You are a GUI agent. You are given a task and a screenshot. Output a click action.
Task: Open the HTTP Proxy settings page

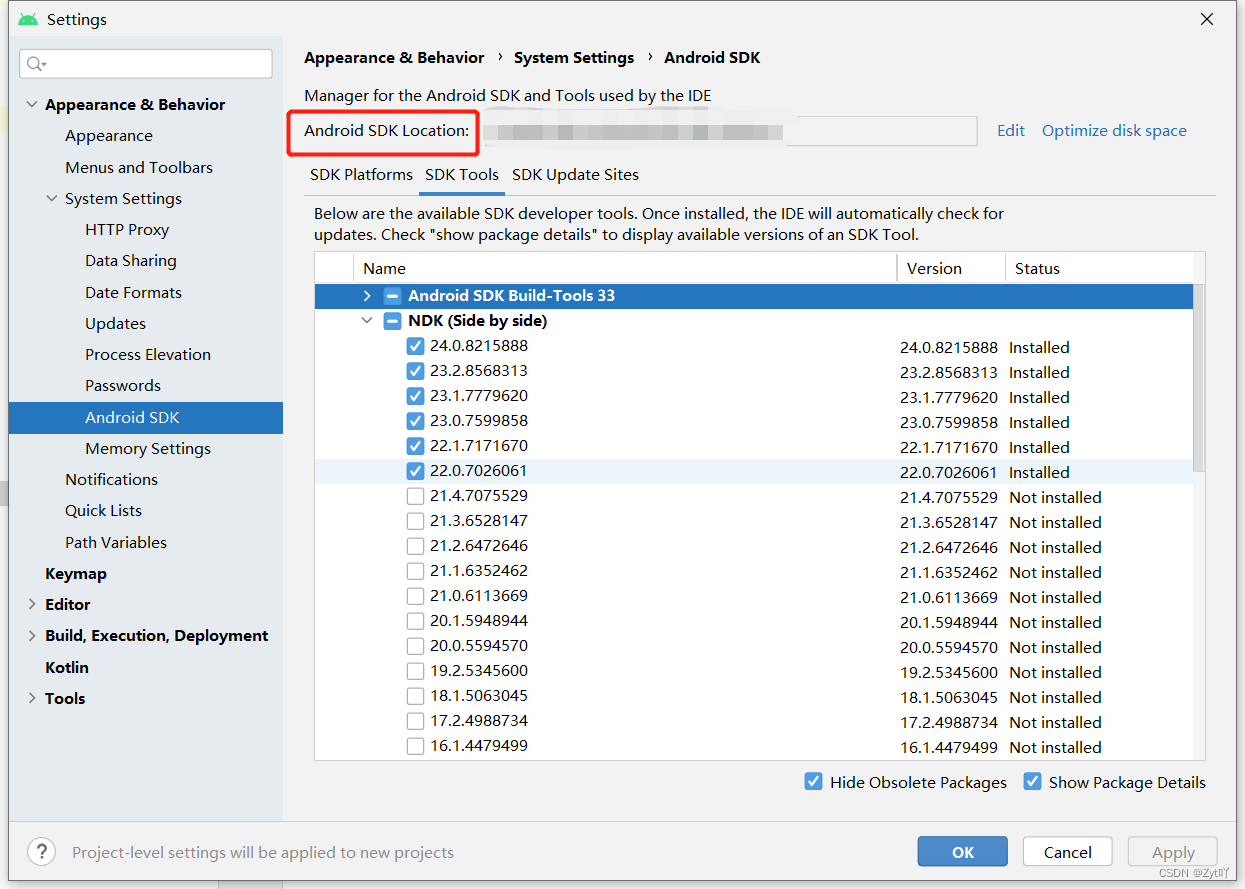127,229
